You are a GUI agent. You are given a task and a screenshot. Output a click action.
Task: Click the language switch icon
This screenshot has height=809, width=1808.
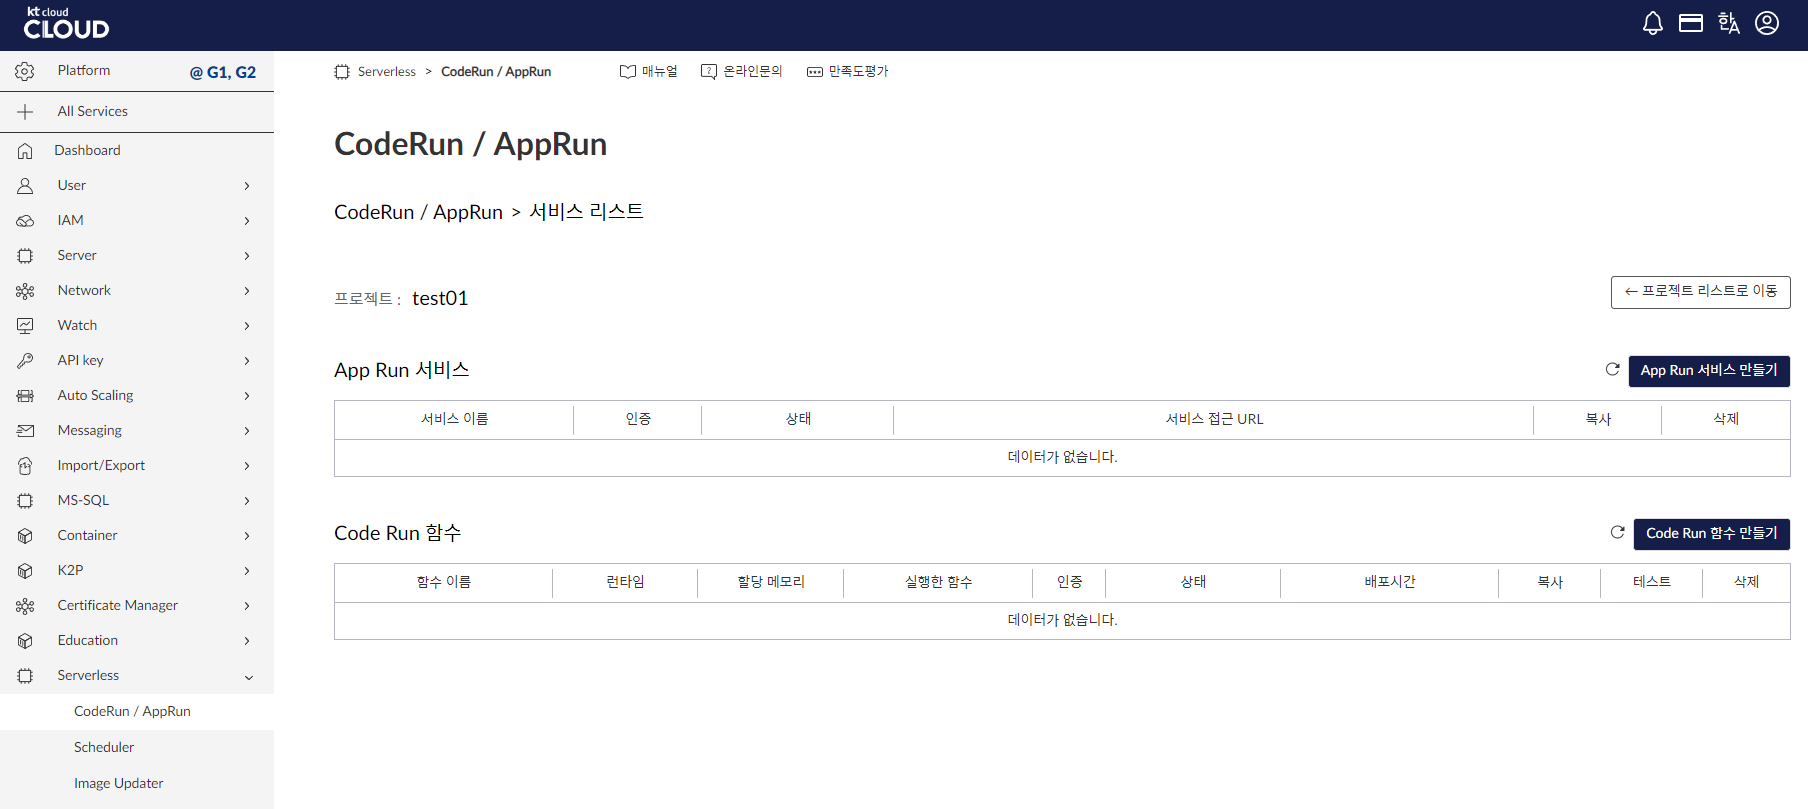click(1729, 23)
